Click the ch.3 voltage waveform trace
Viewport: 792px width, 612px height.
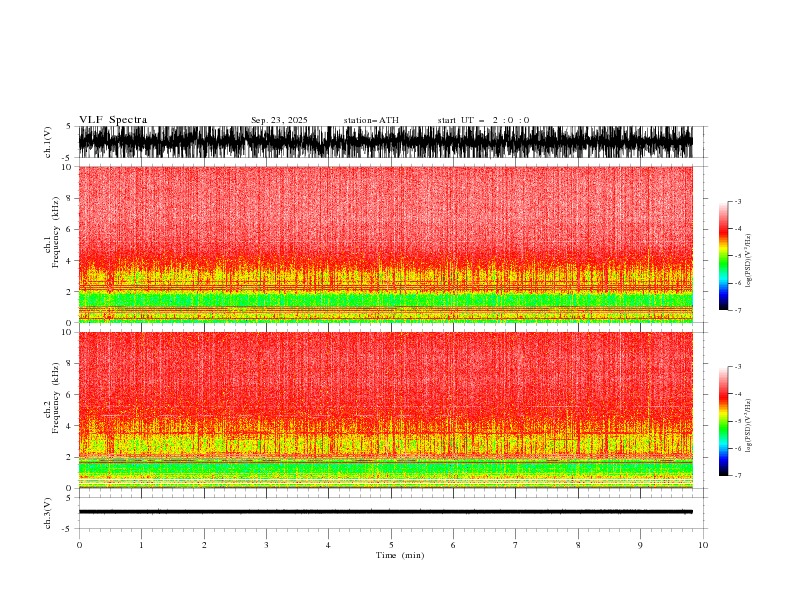[385, 512]
